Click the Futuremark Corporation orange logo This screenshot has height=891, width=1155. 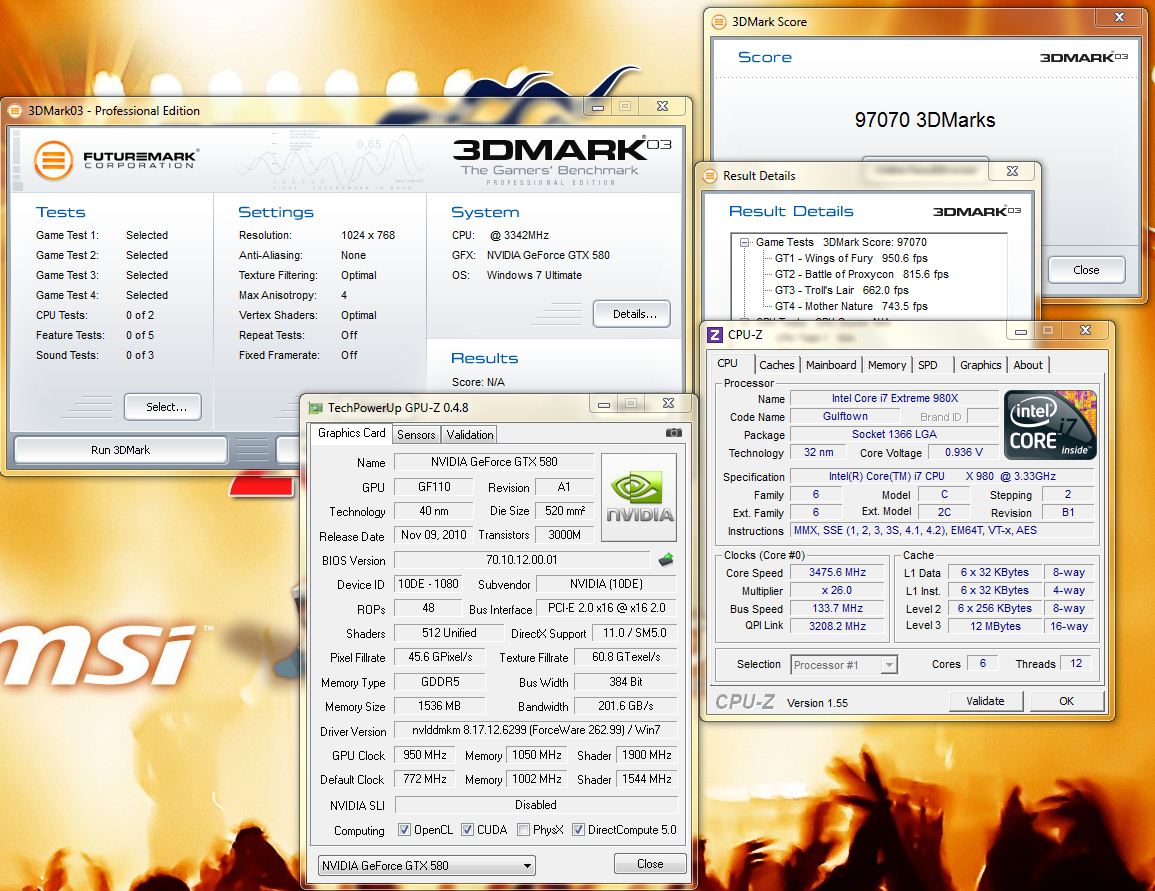(52, 160)
